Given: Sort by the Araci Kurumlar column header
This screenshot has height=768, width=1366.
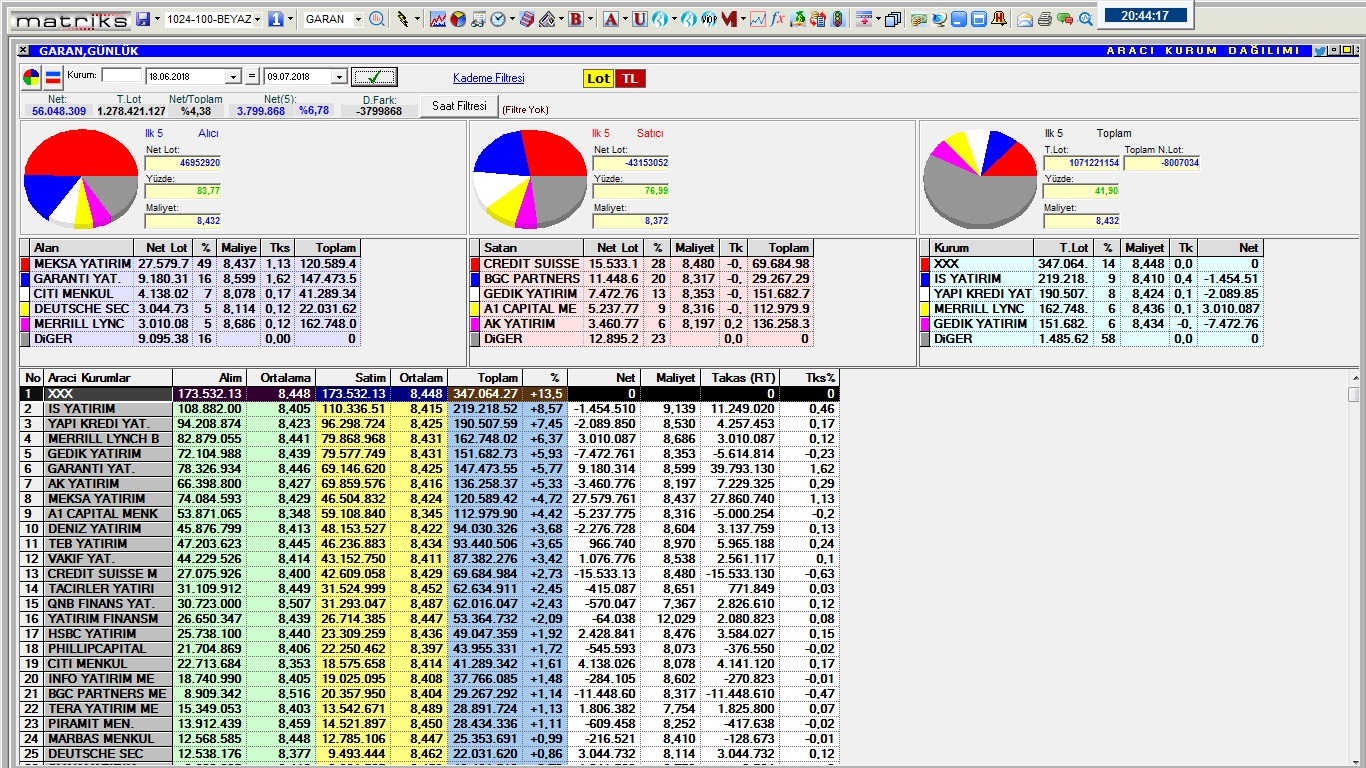Looking at the screenshot, I should 108,378.
